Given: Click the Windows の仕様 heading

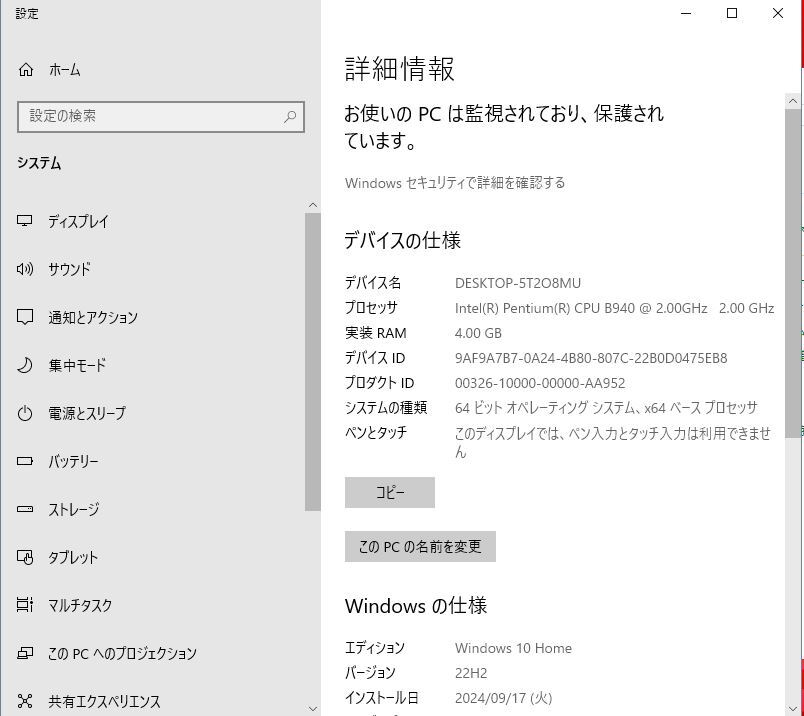Looking at the screenshot, I should point(416,606).
